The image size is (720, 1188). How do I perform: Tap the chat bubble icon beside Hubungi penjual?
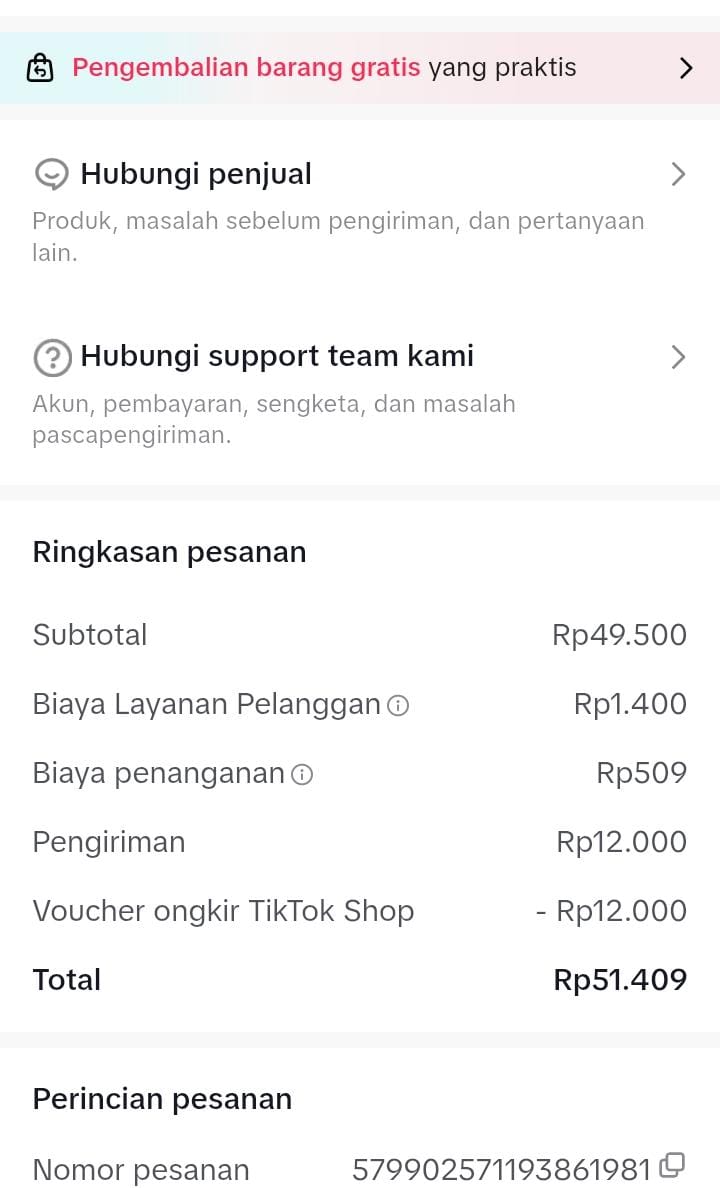51,175
